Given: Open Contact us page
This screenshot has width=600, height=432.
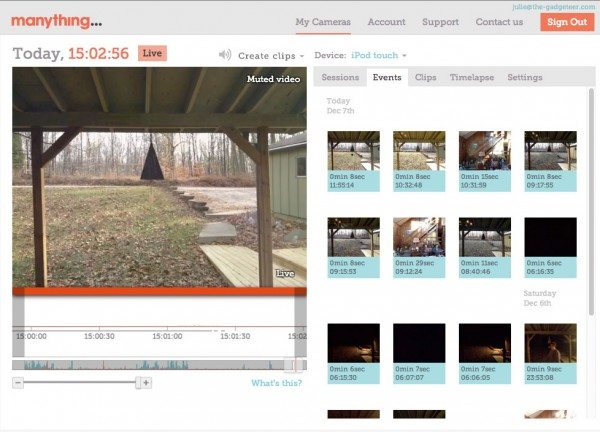Looking at the screenshot, I should 499,22.
